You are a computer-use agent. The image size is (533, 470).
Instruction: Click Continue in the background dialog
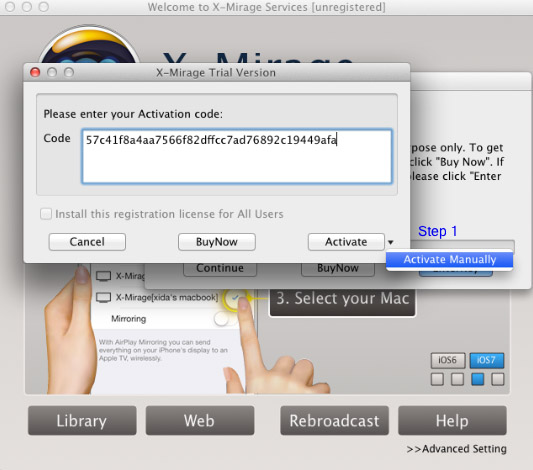point(220,268)
